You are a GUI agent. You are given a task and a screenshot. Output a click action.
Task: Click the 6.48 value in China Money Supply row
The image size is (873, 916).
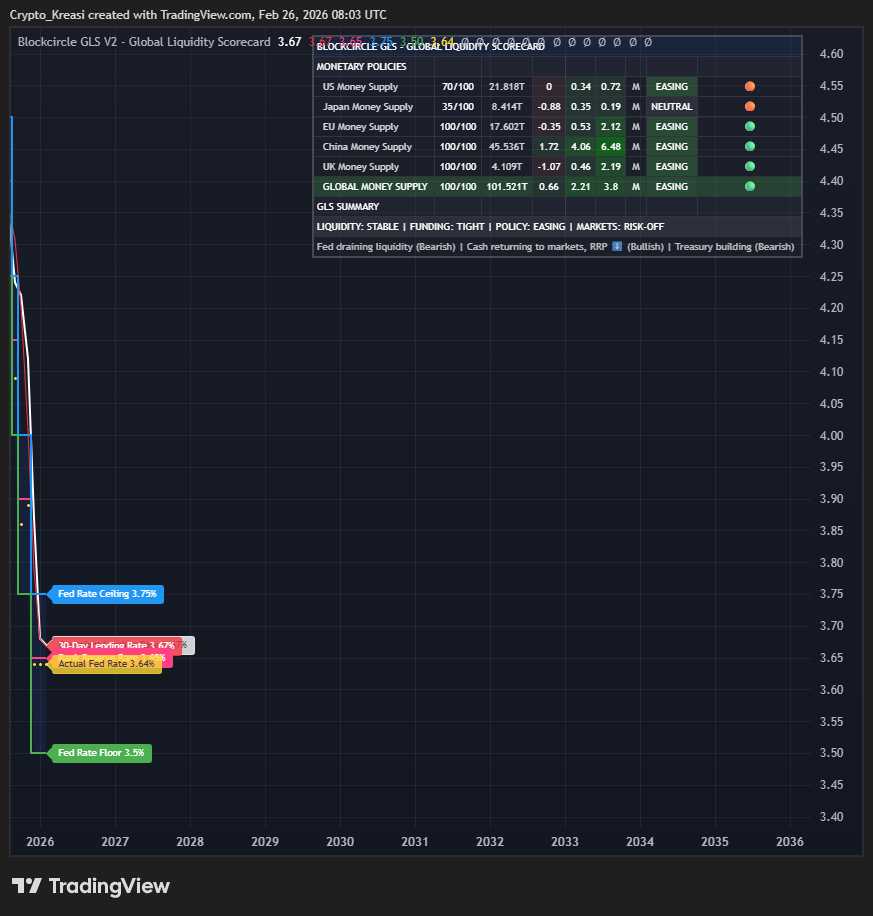pos(608,147)
